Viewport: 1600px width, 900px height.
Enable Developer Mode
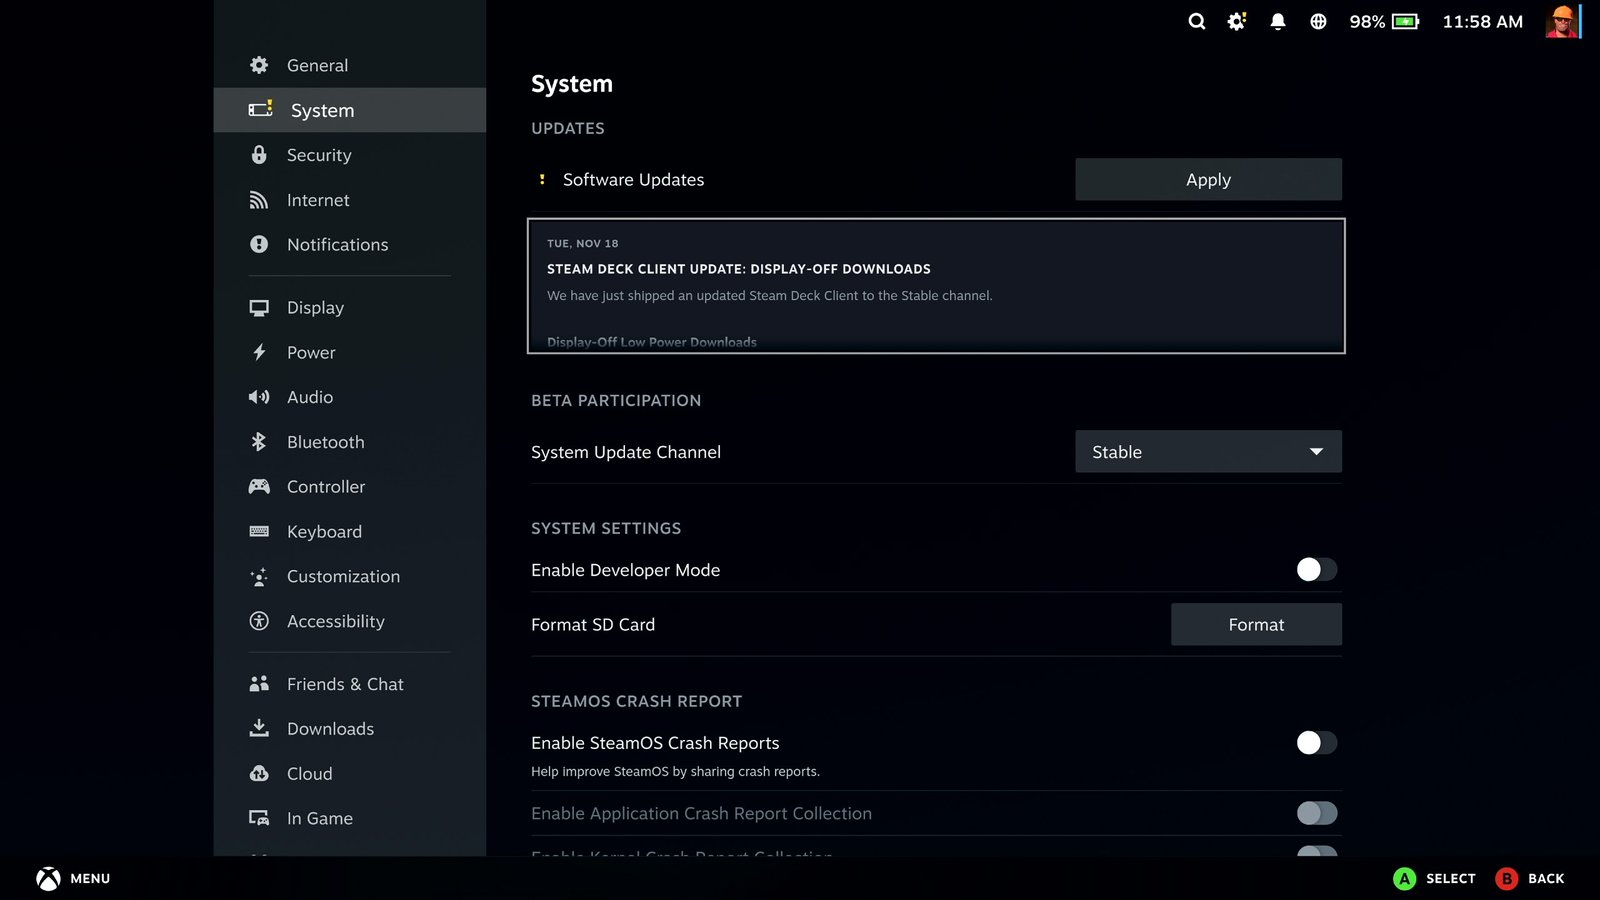point(1315,569)
